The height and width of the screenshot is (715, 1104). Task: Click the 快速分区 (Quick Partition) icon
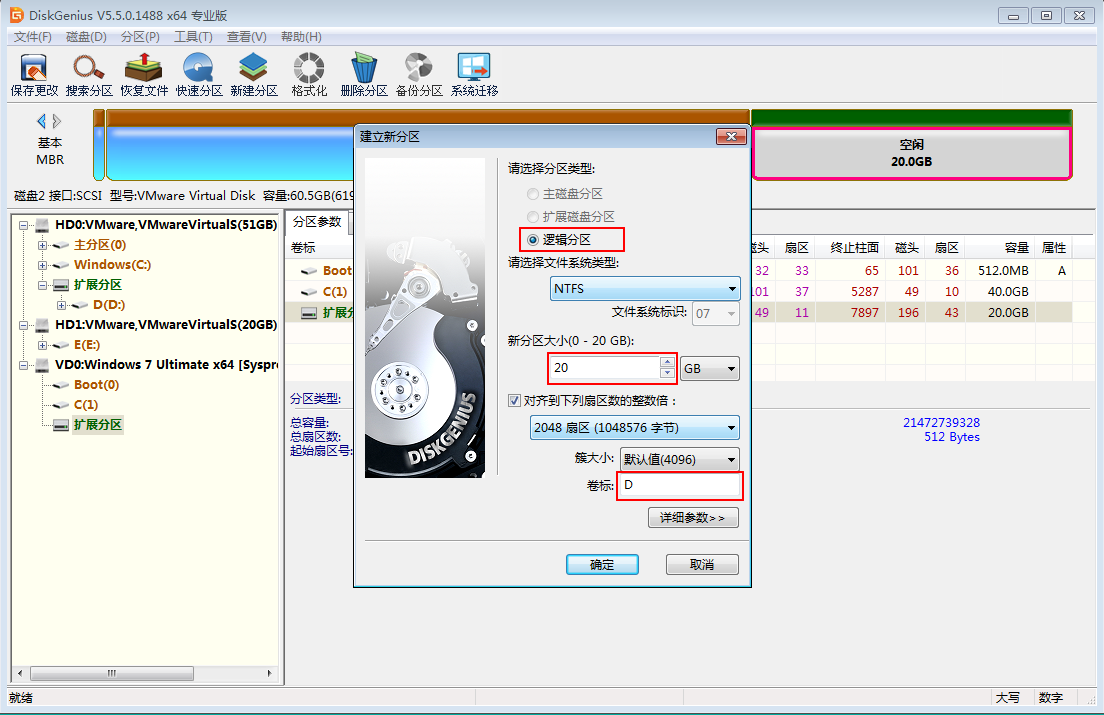pyautogui.click(x=199, y=75)
